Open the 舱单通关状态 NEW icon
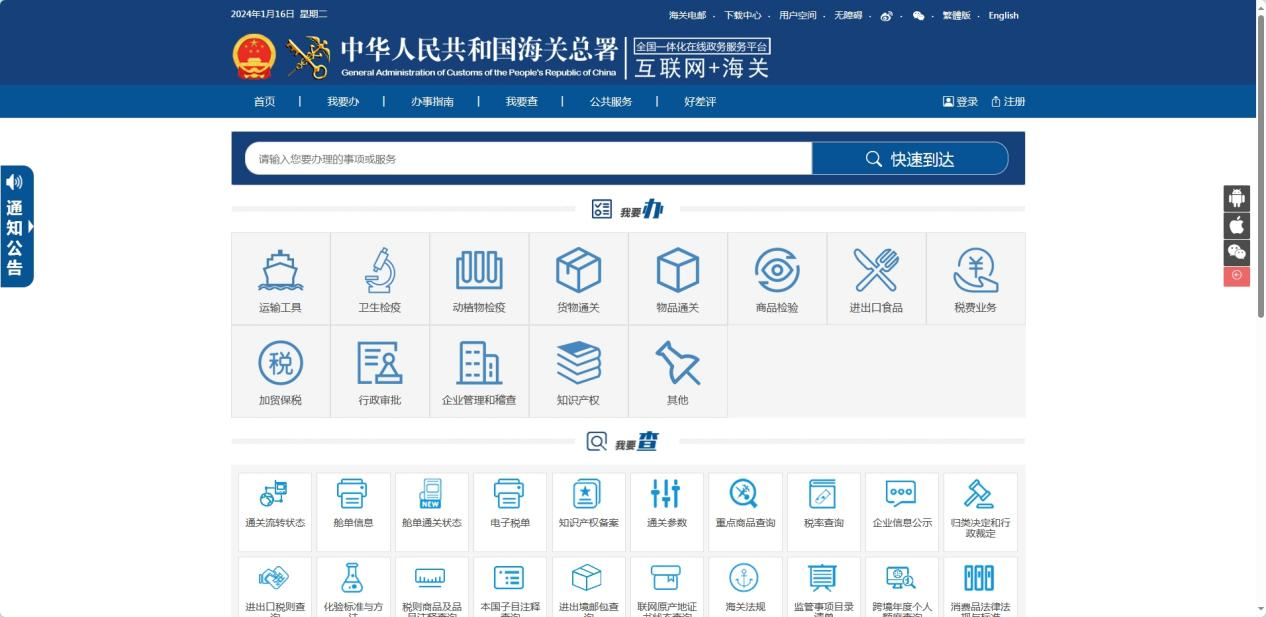Image resolution: width=1266 pixels, height=617 pixels. (431, 494)
